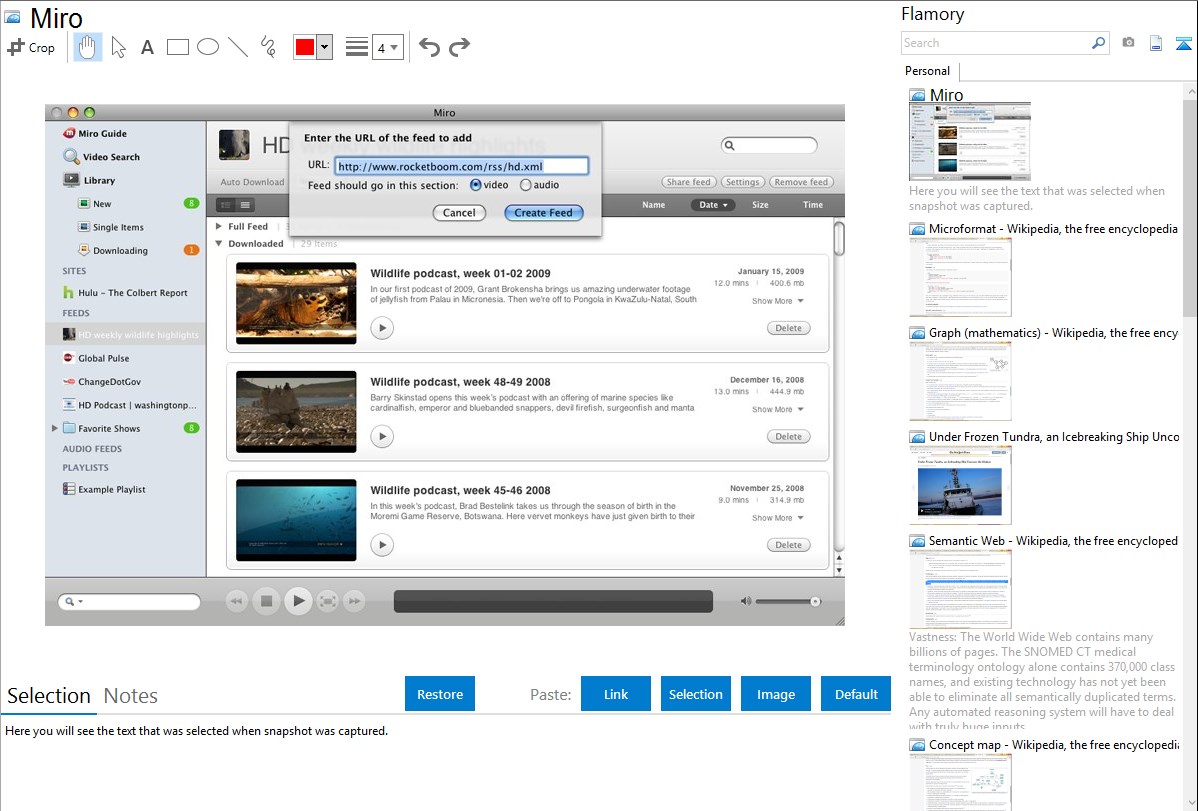This screenshot has width=1198, height=811.
Task: Click the Flamory search field
Action: pos(995,43)
